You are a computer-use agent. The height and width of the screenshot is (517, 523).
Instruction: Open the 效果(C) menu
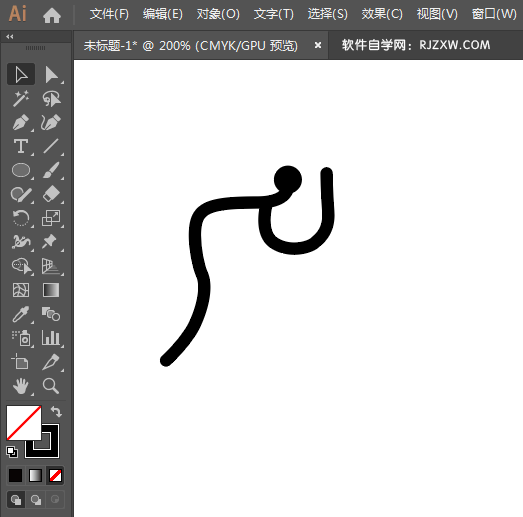(x=382, y=14)
